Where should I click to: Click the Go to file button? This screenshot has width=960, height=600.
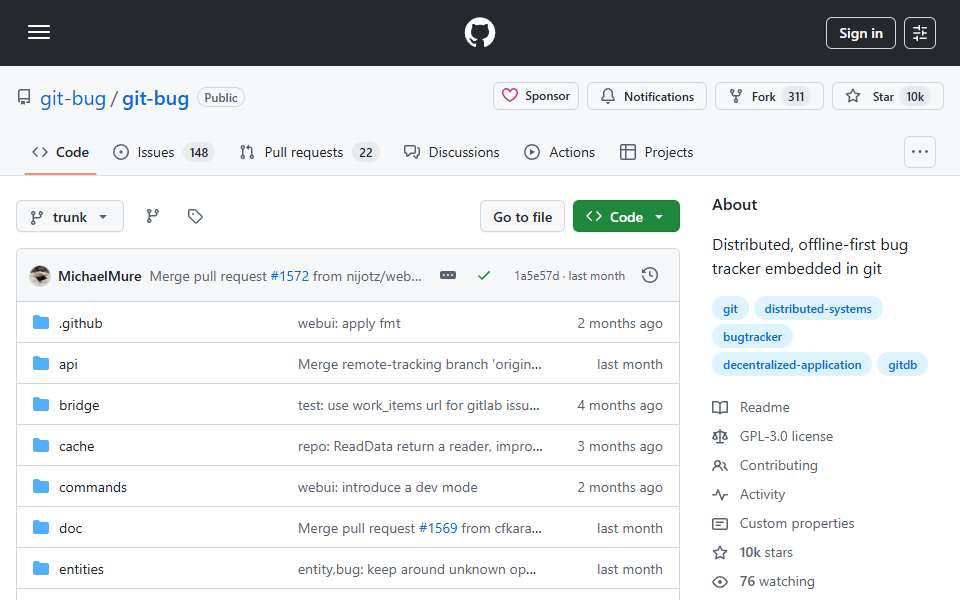(x=522, y=217)
